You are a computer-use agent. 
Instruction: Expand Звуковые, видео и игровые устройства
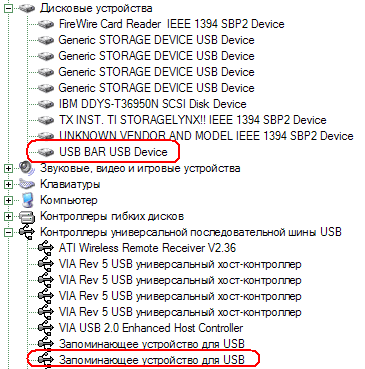8,168
